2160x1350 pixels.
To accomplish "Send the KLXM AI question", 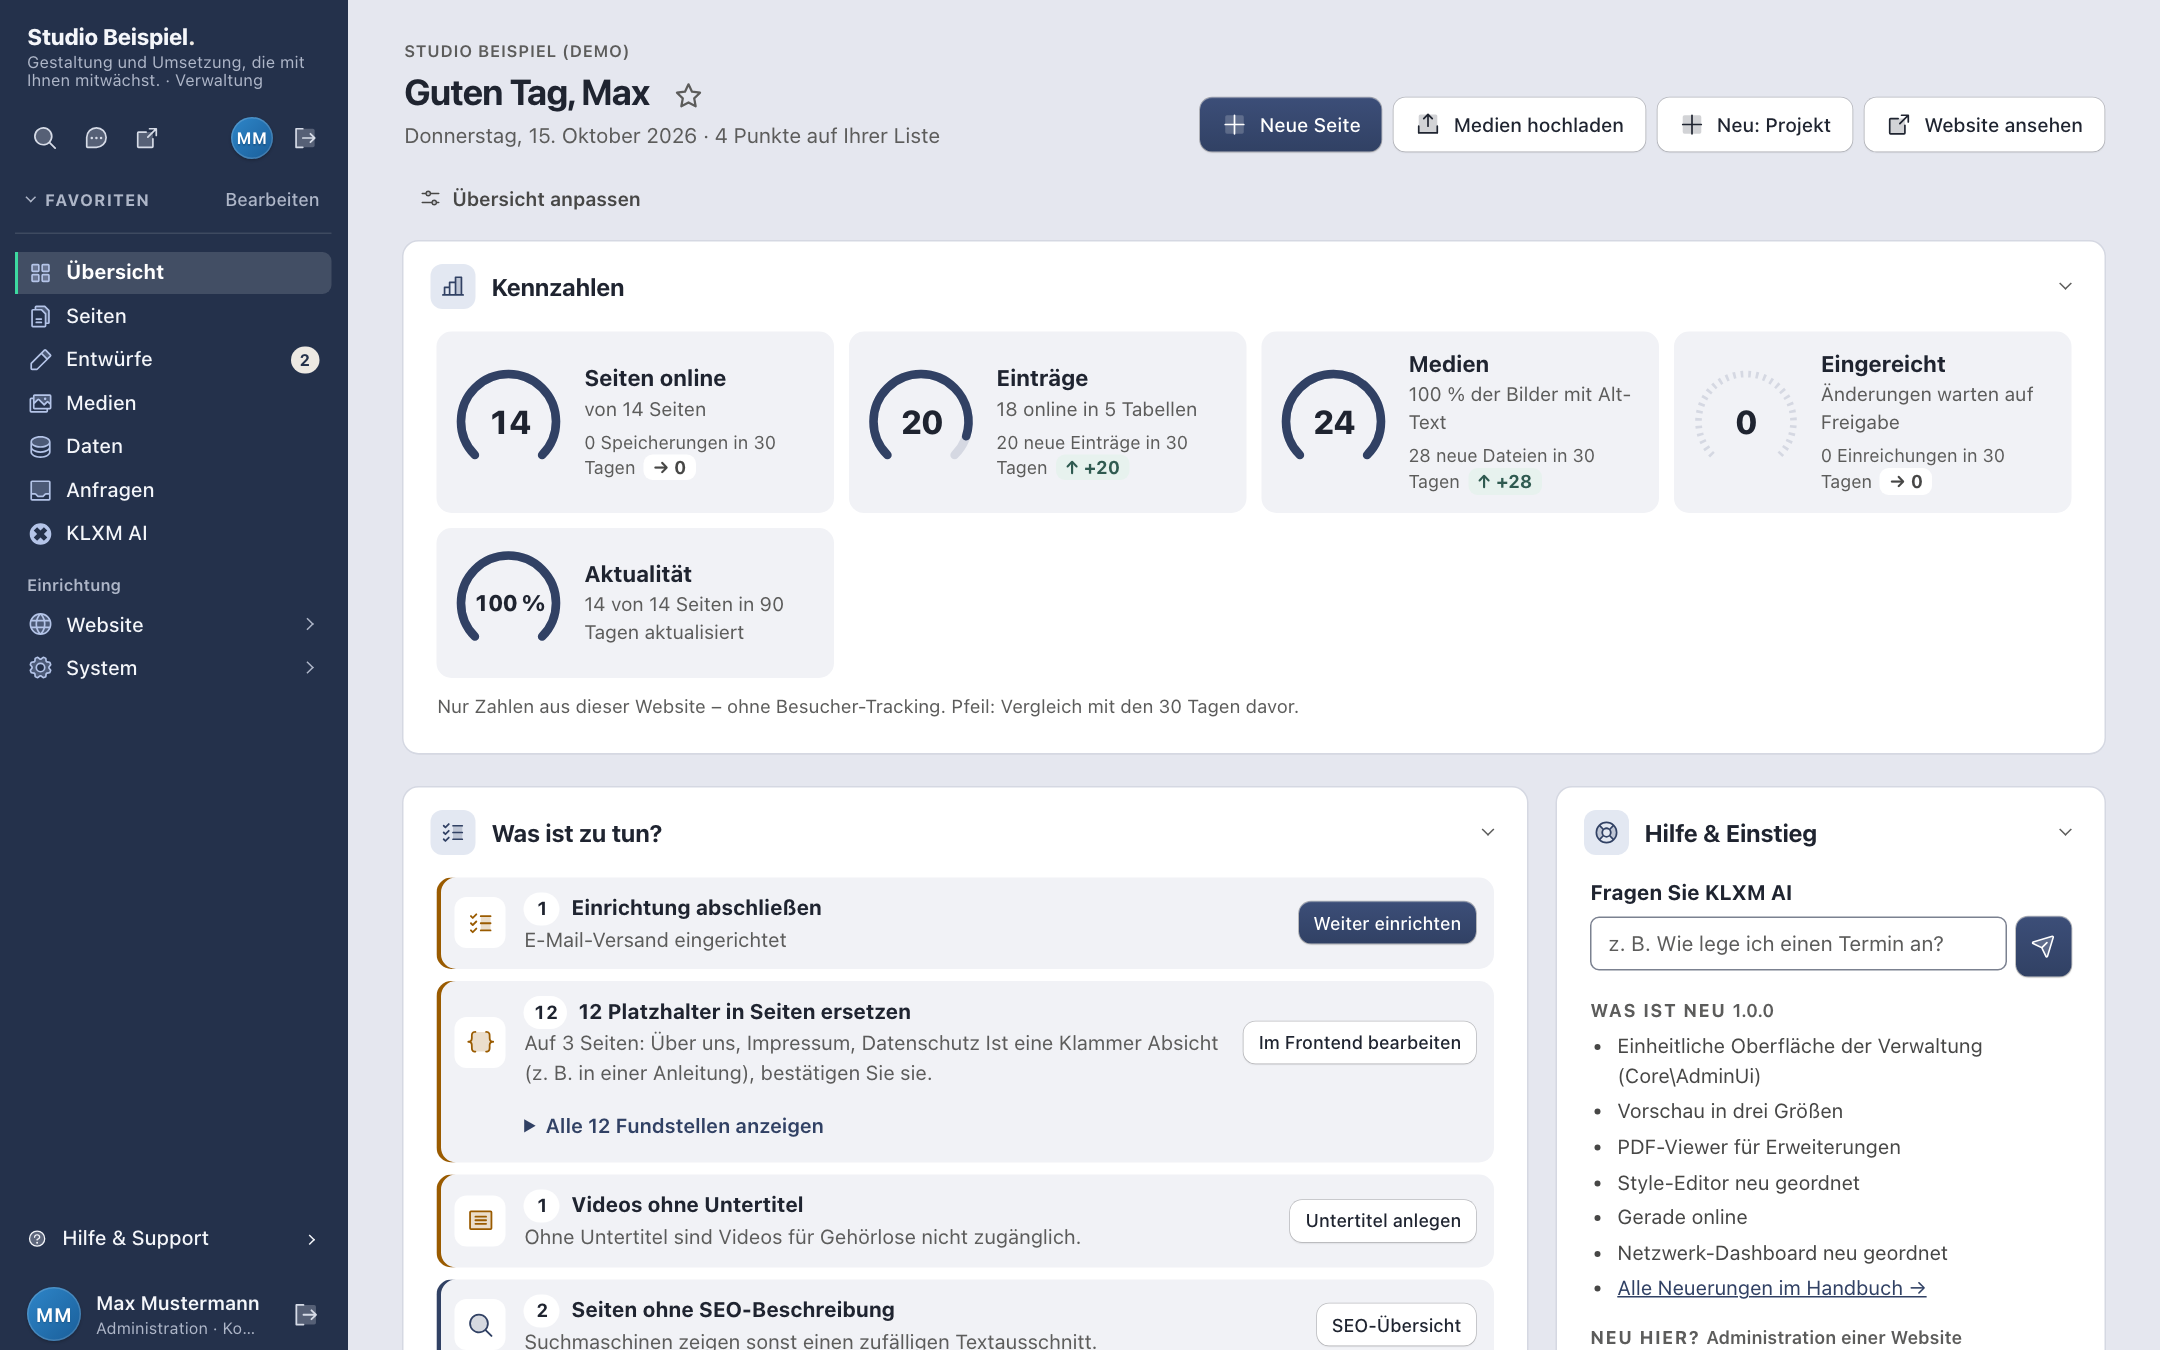I will coord(2043,946).
